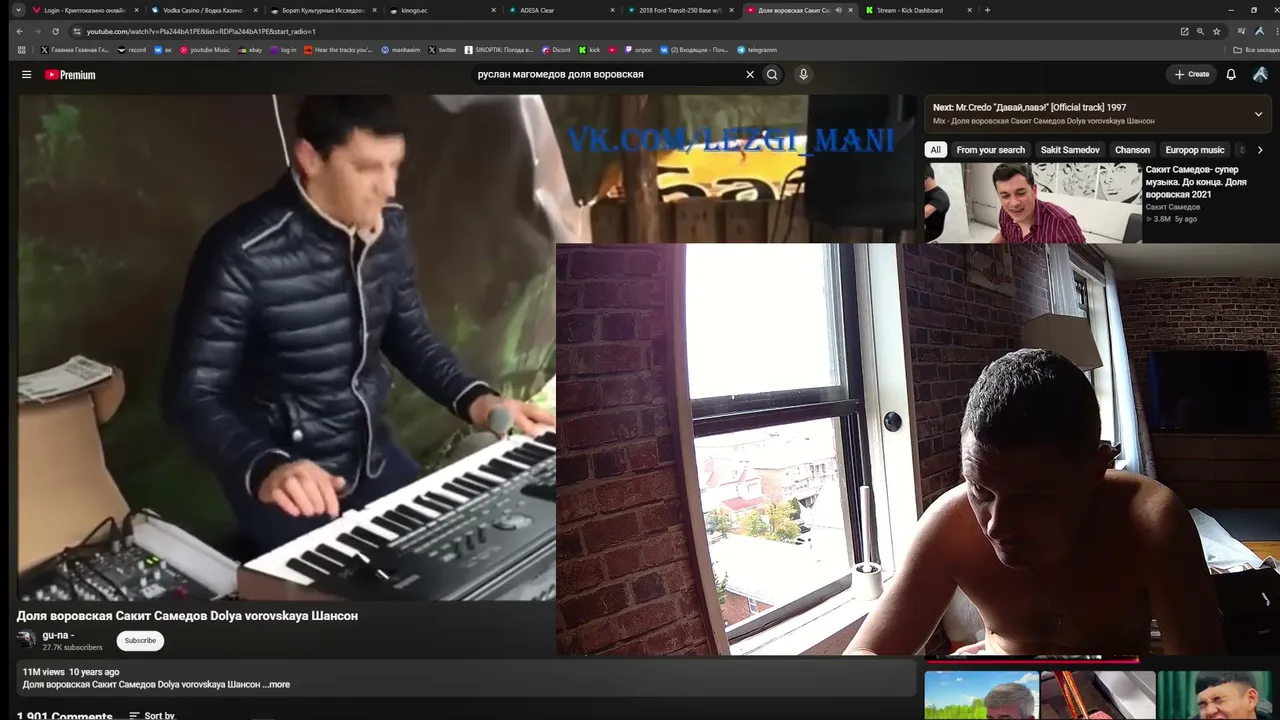The height and width of the screenshot is (720, 1280).
Task: Expand the Mix playlist 'Next' panel
Action: click(1258, 114)
